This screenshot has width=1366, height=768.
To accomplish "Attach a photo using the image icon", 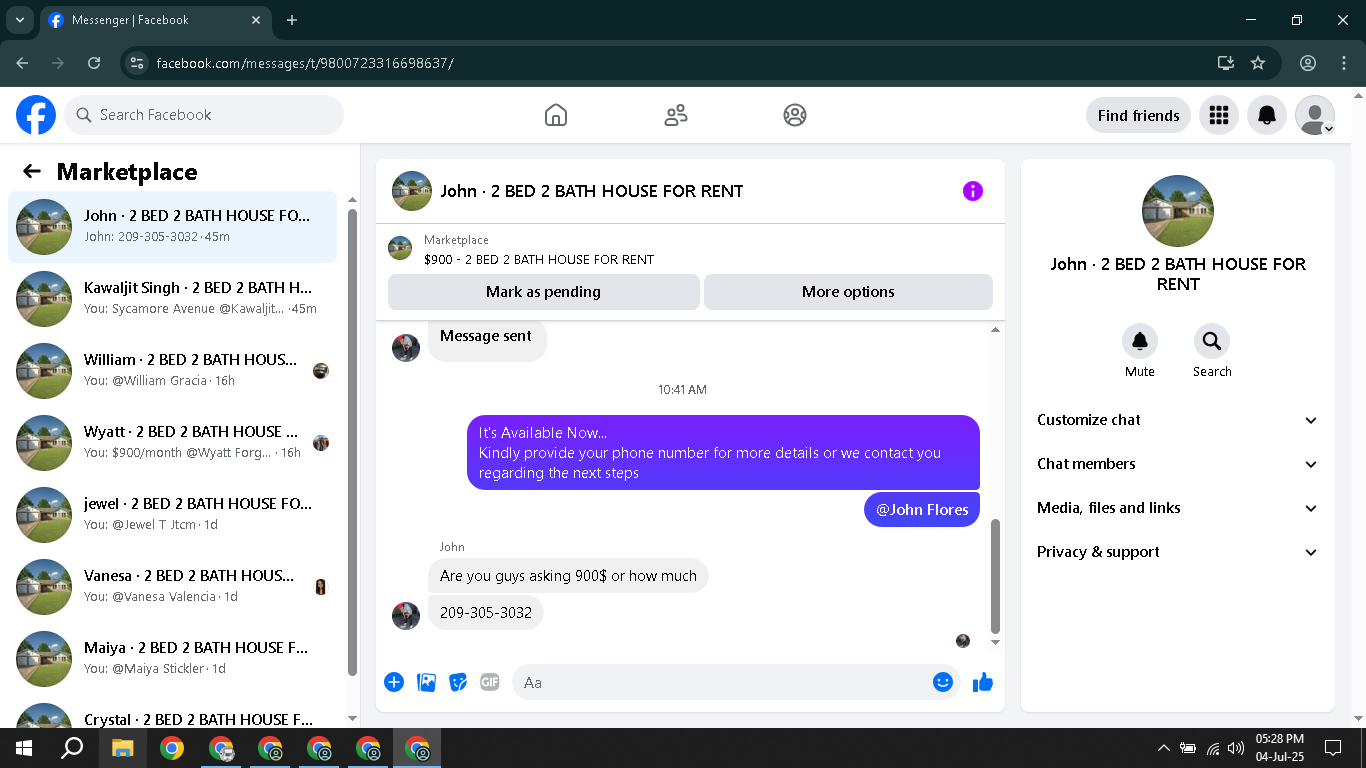I will click(426, 682).
